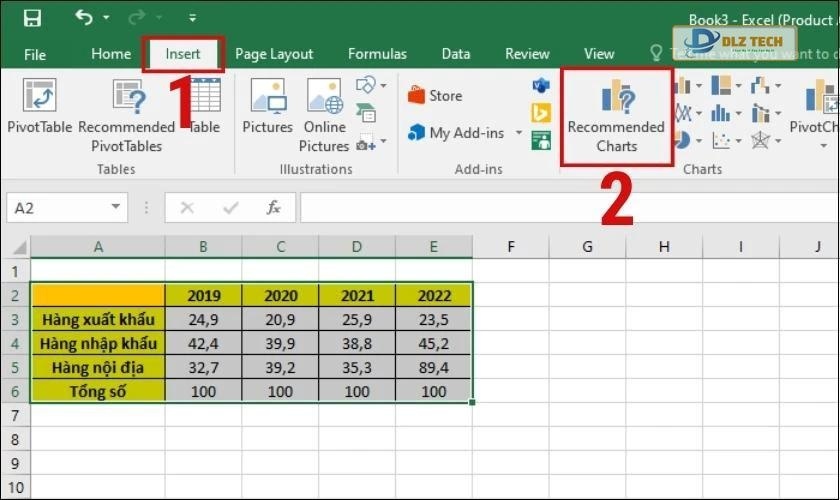Click the Save icon in the title bar
Image resolution: width=840 pixels, height=500 pixels.
click(32, 18)
